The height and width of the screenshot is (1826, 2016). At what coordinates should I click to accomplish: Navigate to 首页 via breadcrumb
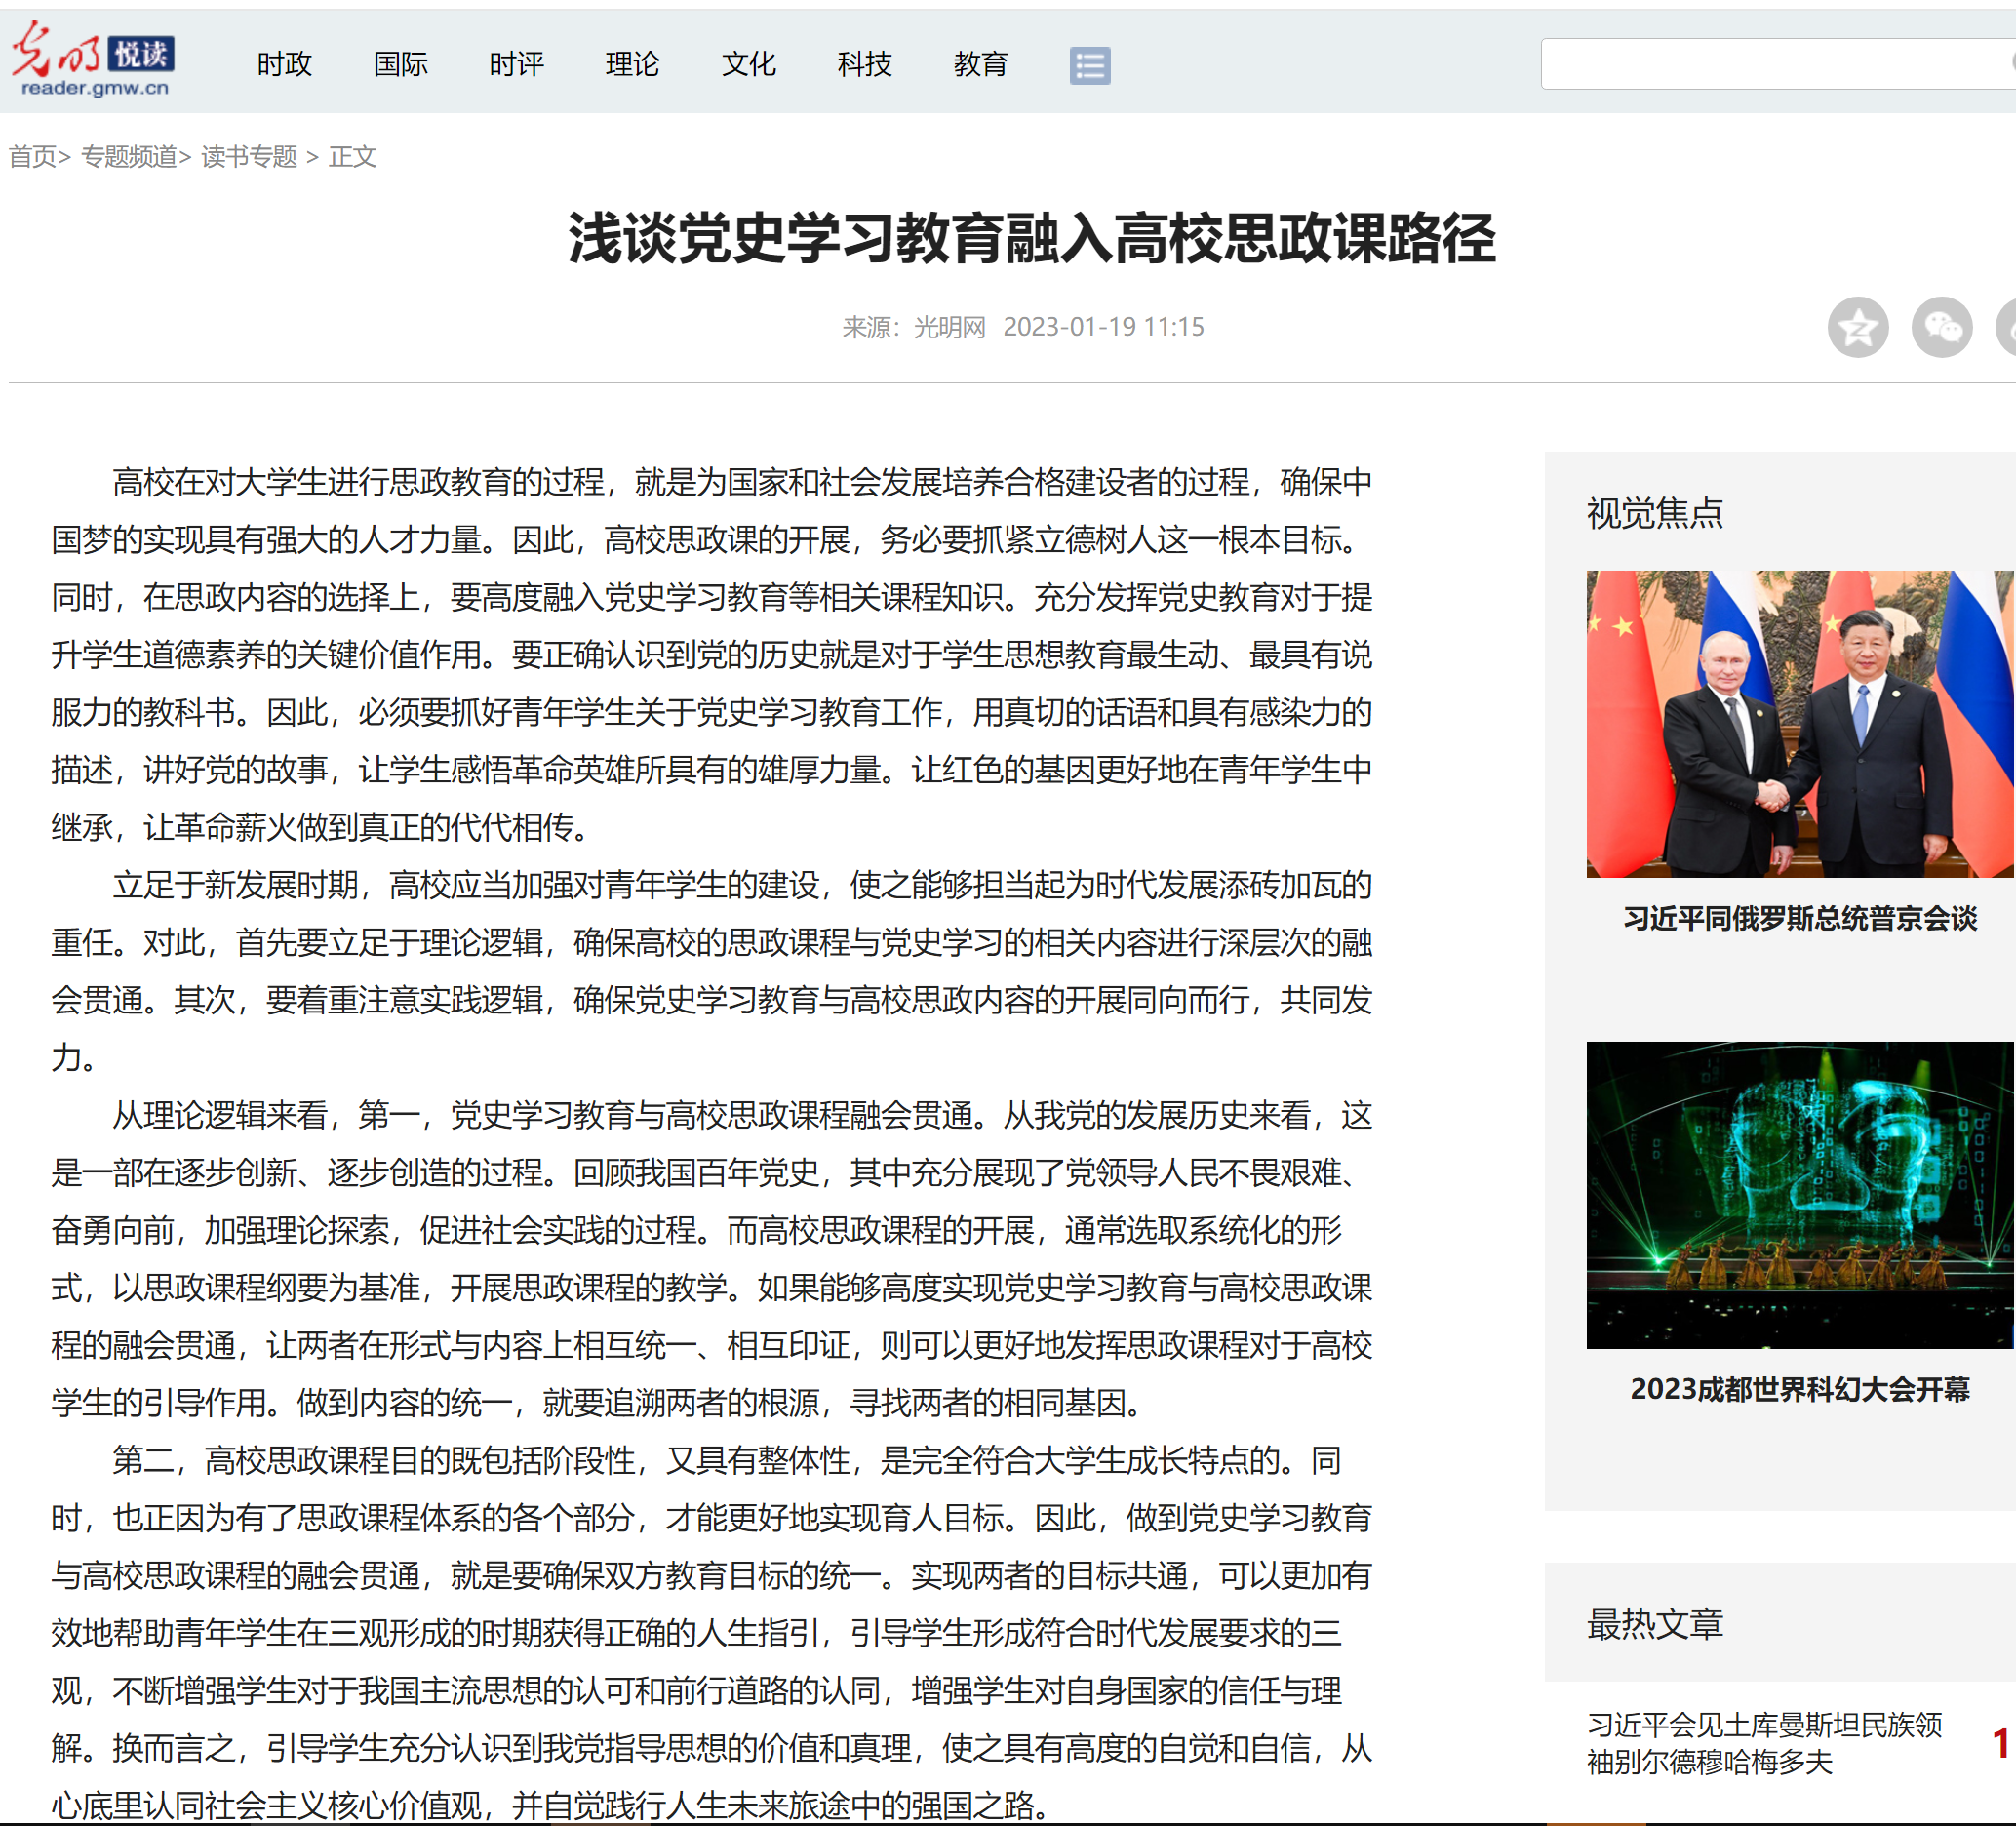coord(32,157)
